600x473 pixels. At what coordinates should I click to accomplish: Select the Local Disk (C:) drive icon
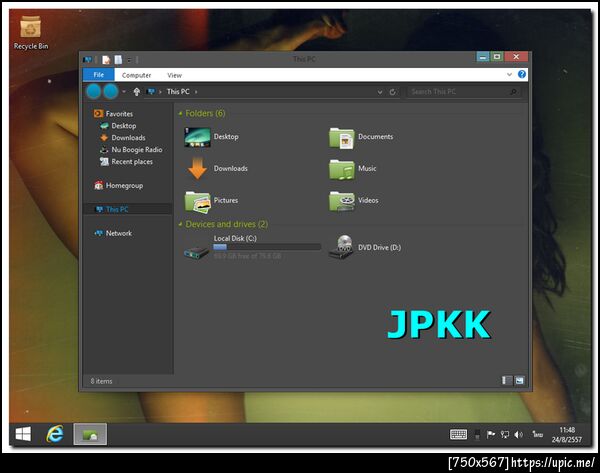[196, 251]
